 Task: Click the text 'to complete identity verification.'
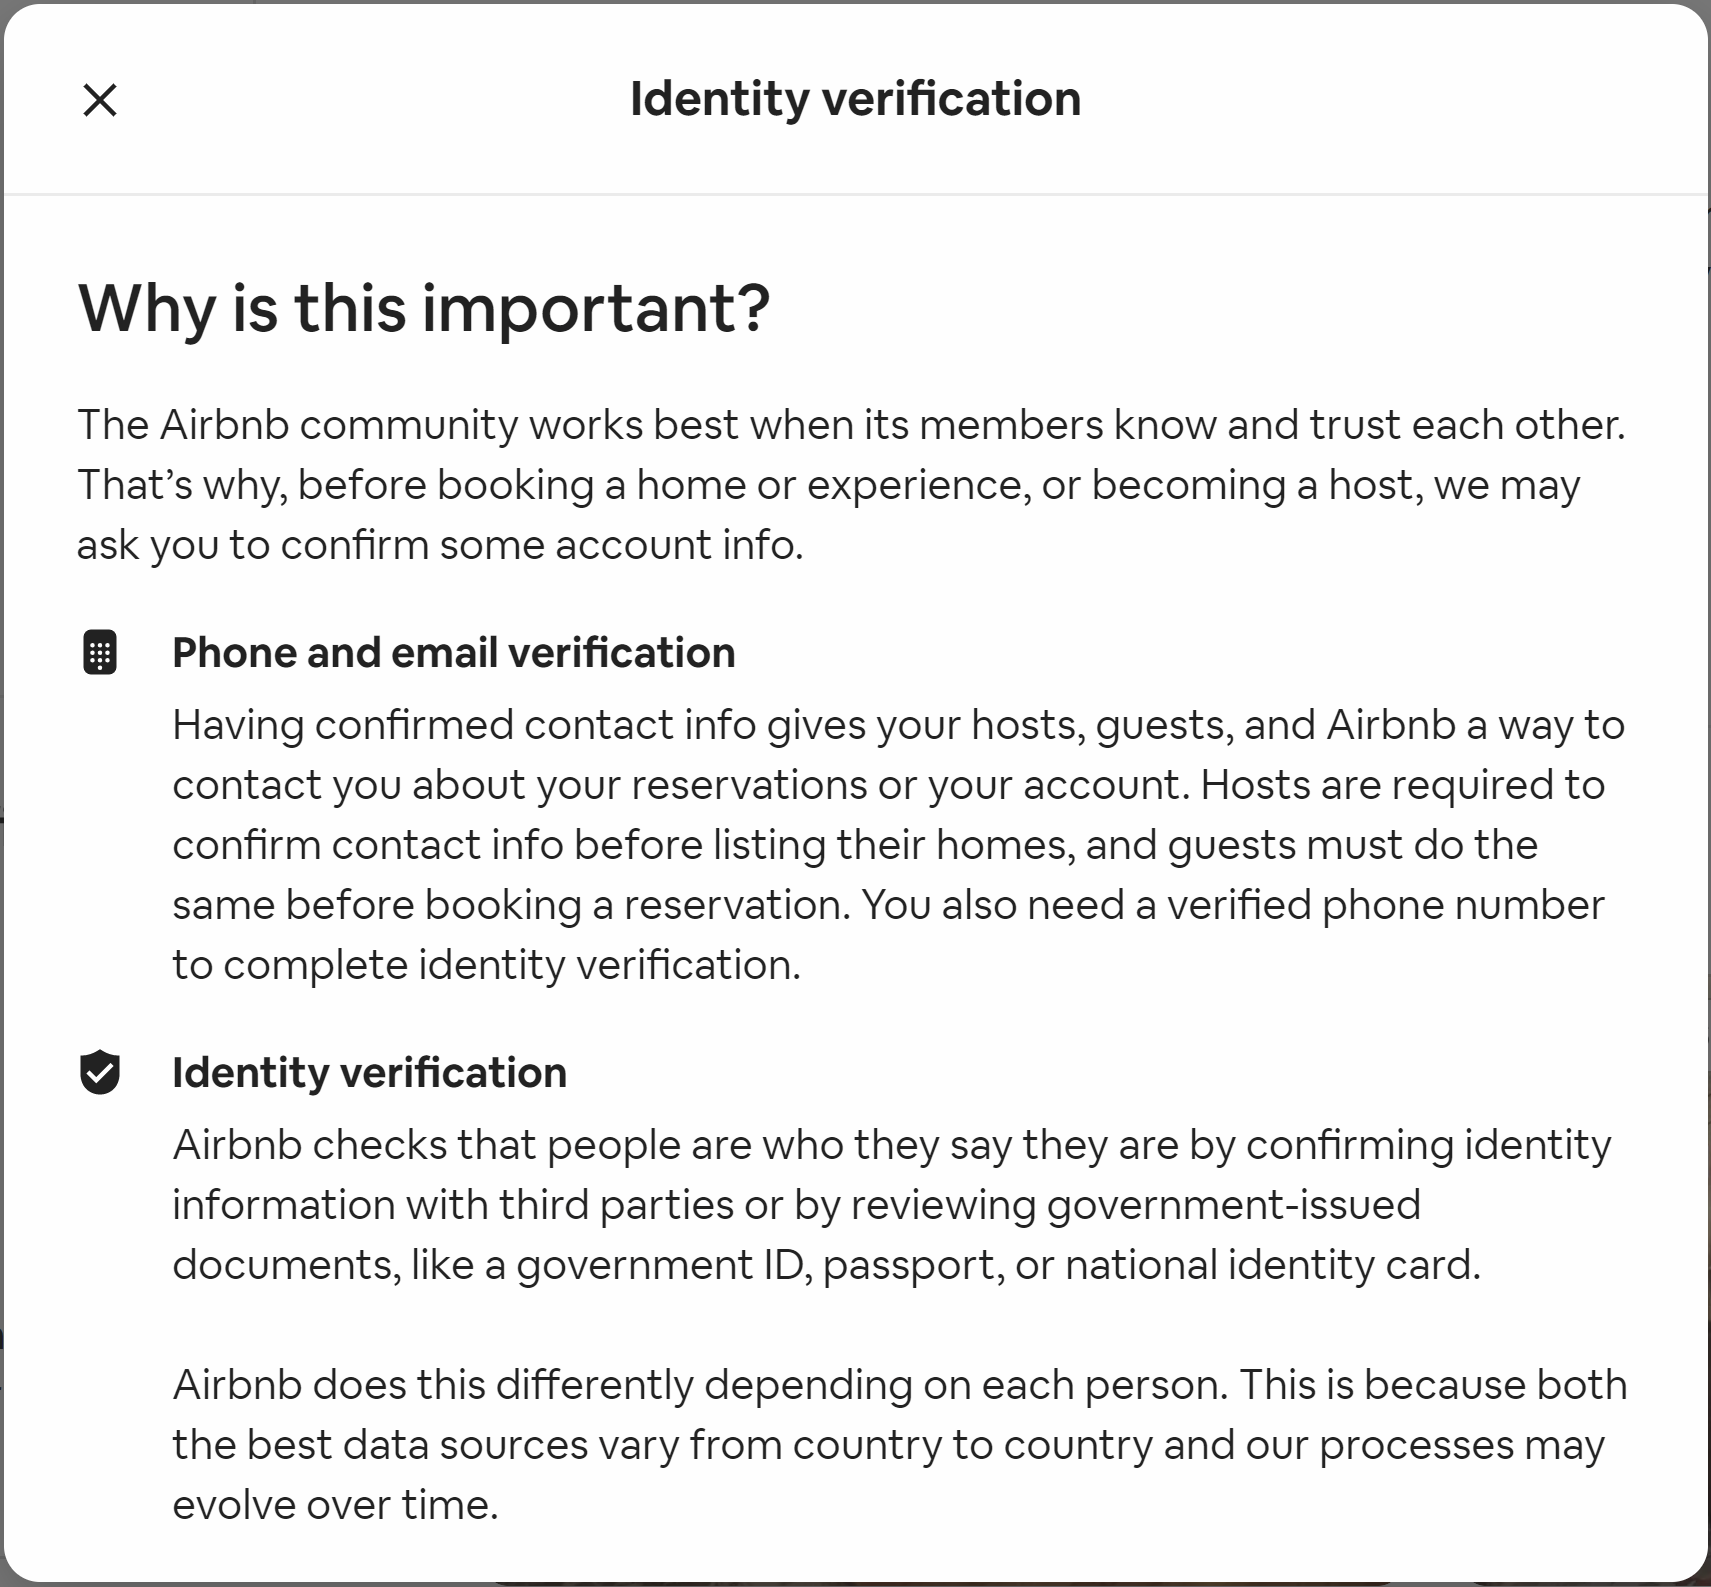point(486,965)
